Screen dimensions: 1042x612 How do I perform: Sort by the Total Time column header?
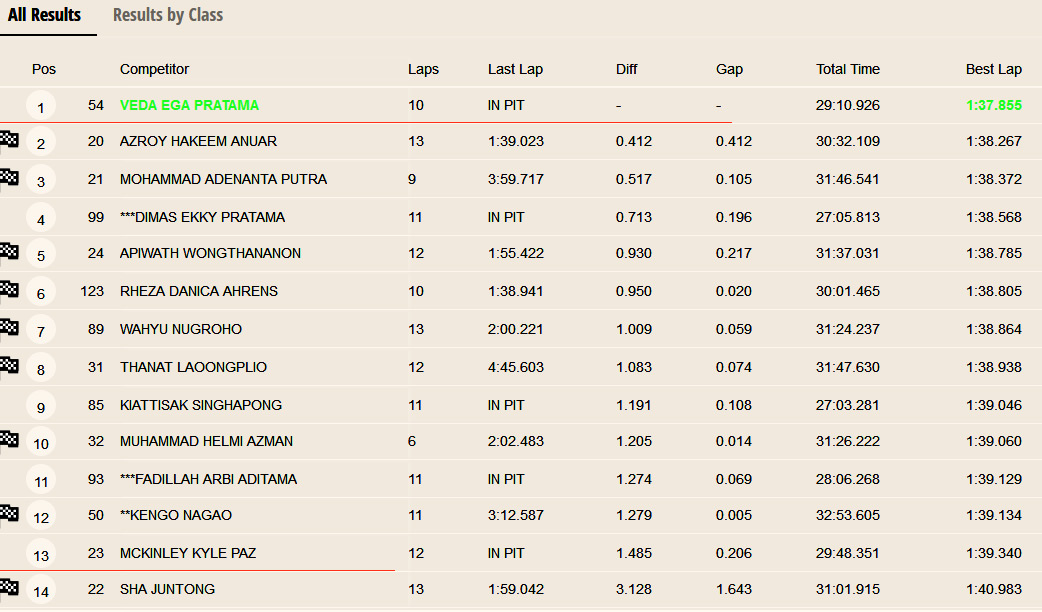pyautogui.click(x=847, y=69)
